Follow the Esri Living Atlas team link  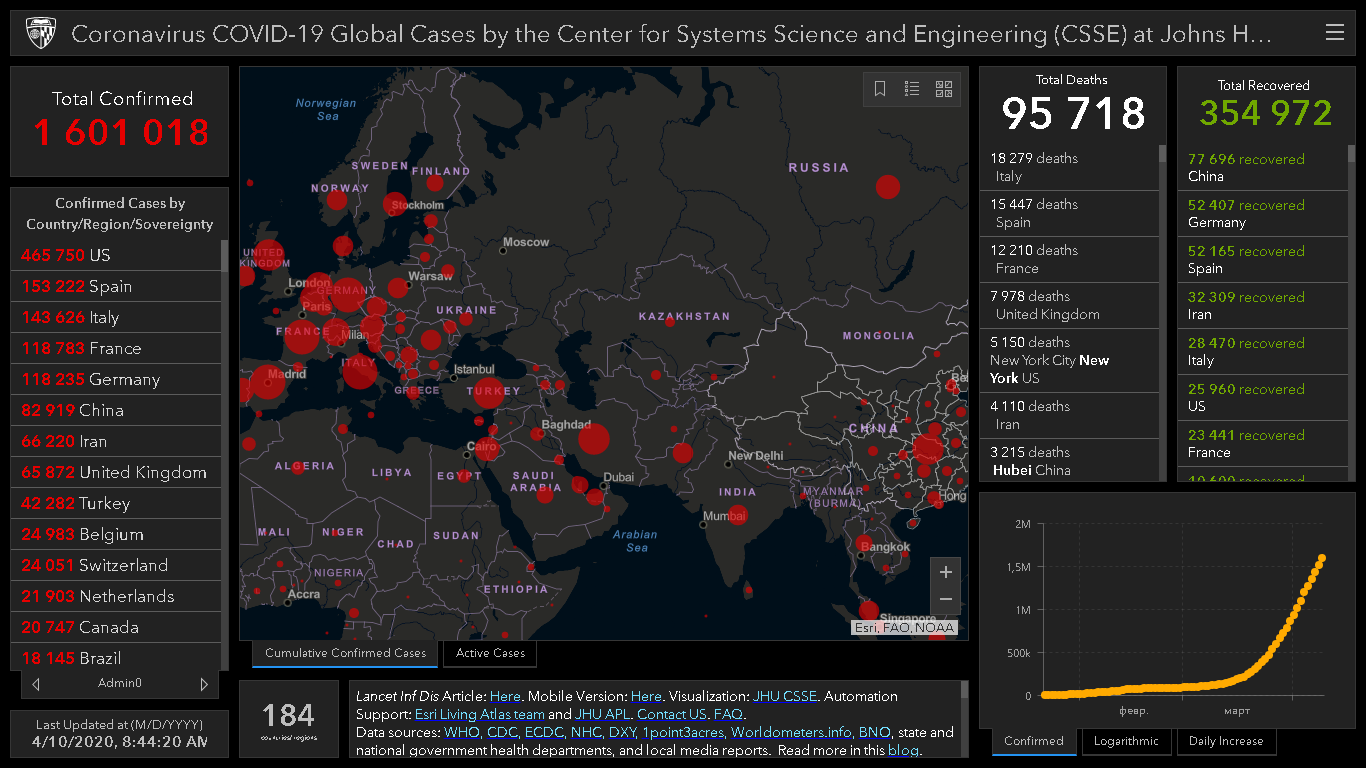[479, 714]
